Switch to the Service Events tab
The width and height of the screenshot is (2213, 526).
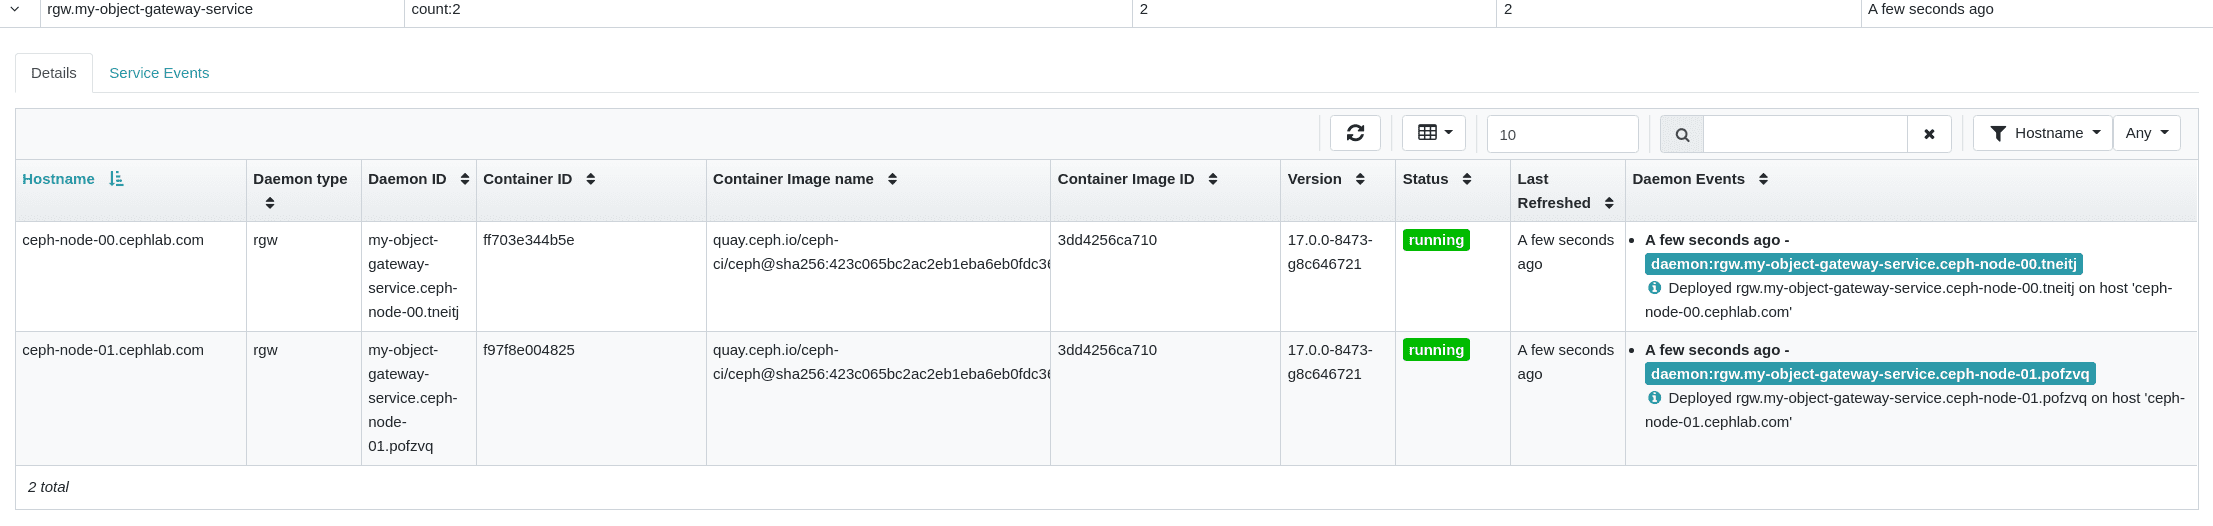tap(159, 73)
